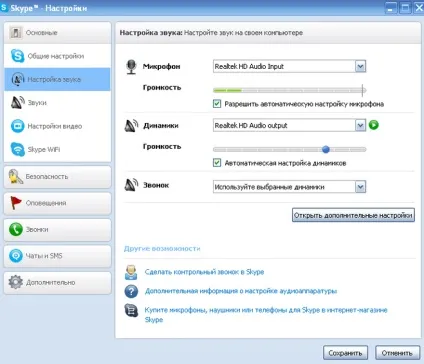Click the padlock icon beside Безопасность
The height and width of the screenshot is (364, 424).
(x=15, y=176)
